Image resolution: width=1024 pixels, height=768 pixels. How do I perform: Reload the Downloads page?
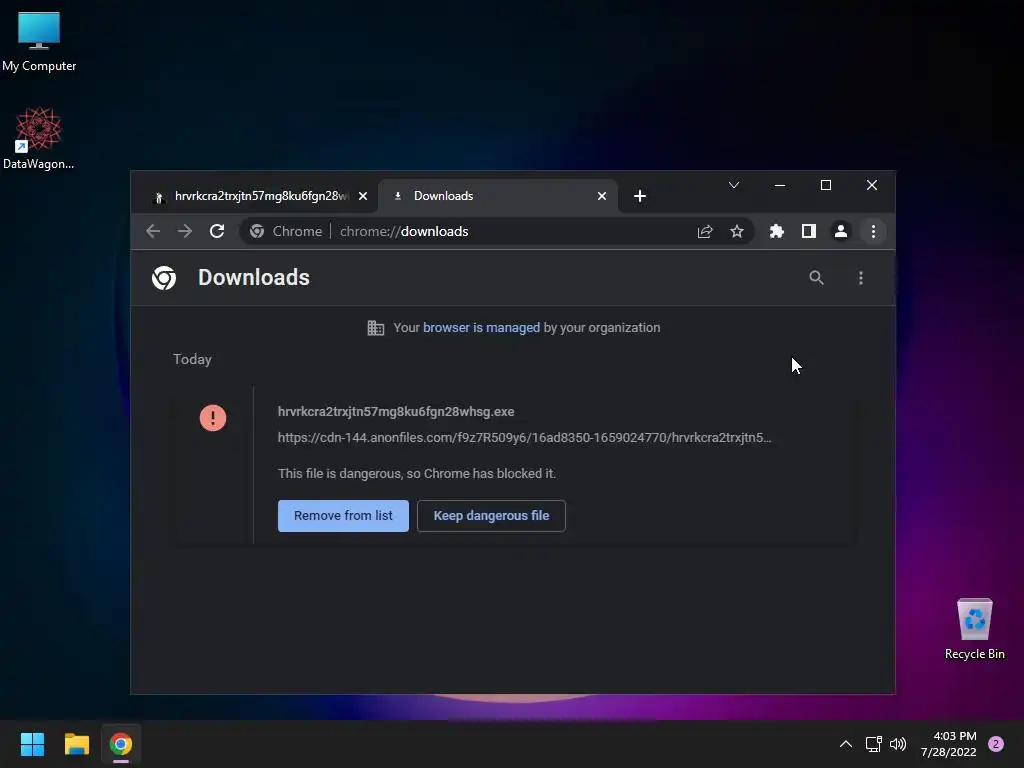[217, 231]
